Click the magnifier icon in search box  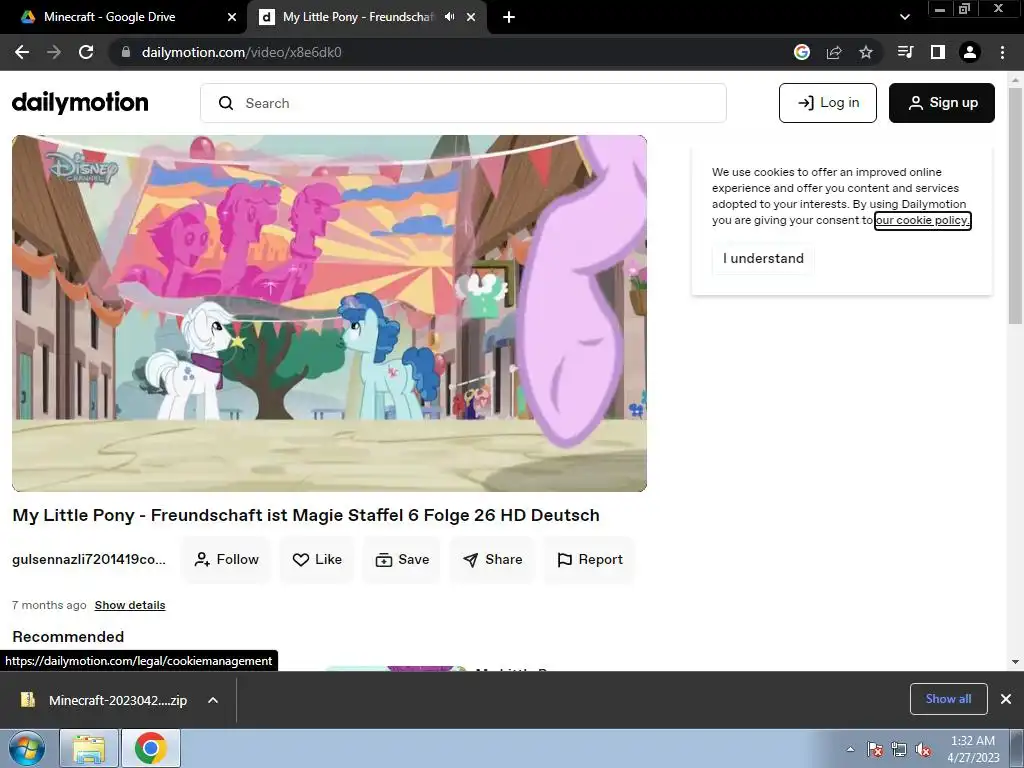click(x=226, y=103)
